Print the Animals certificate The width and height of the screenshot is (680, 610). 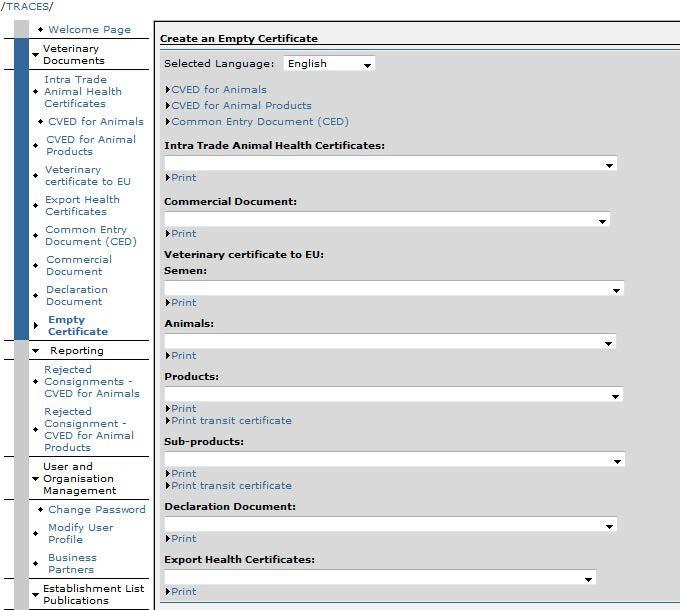coord(183,356)
